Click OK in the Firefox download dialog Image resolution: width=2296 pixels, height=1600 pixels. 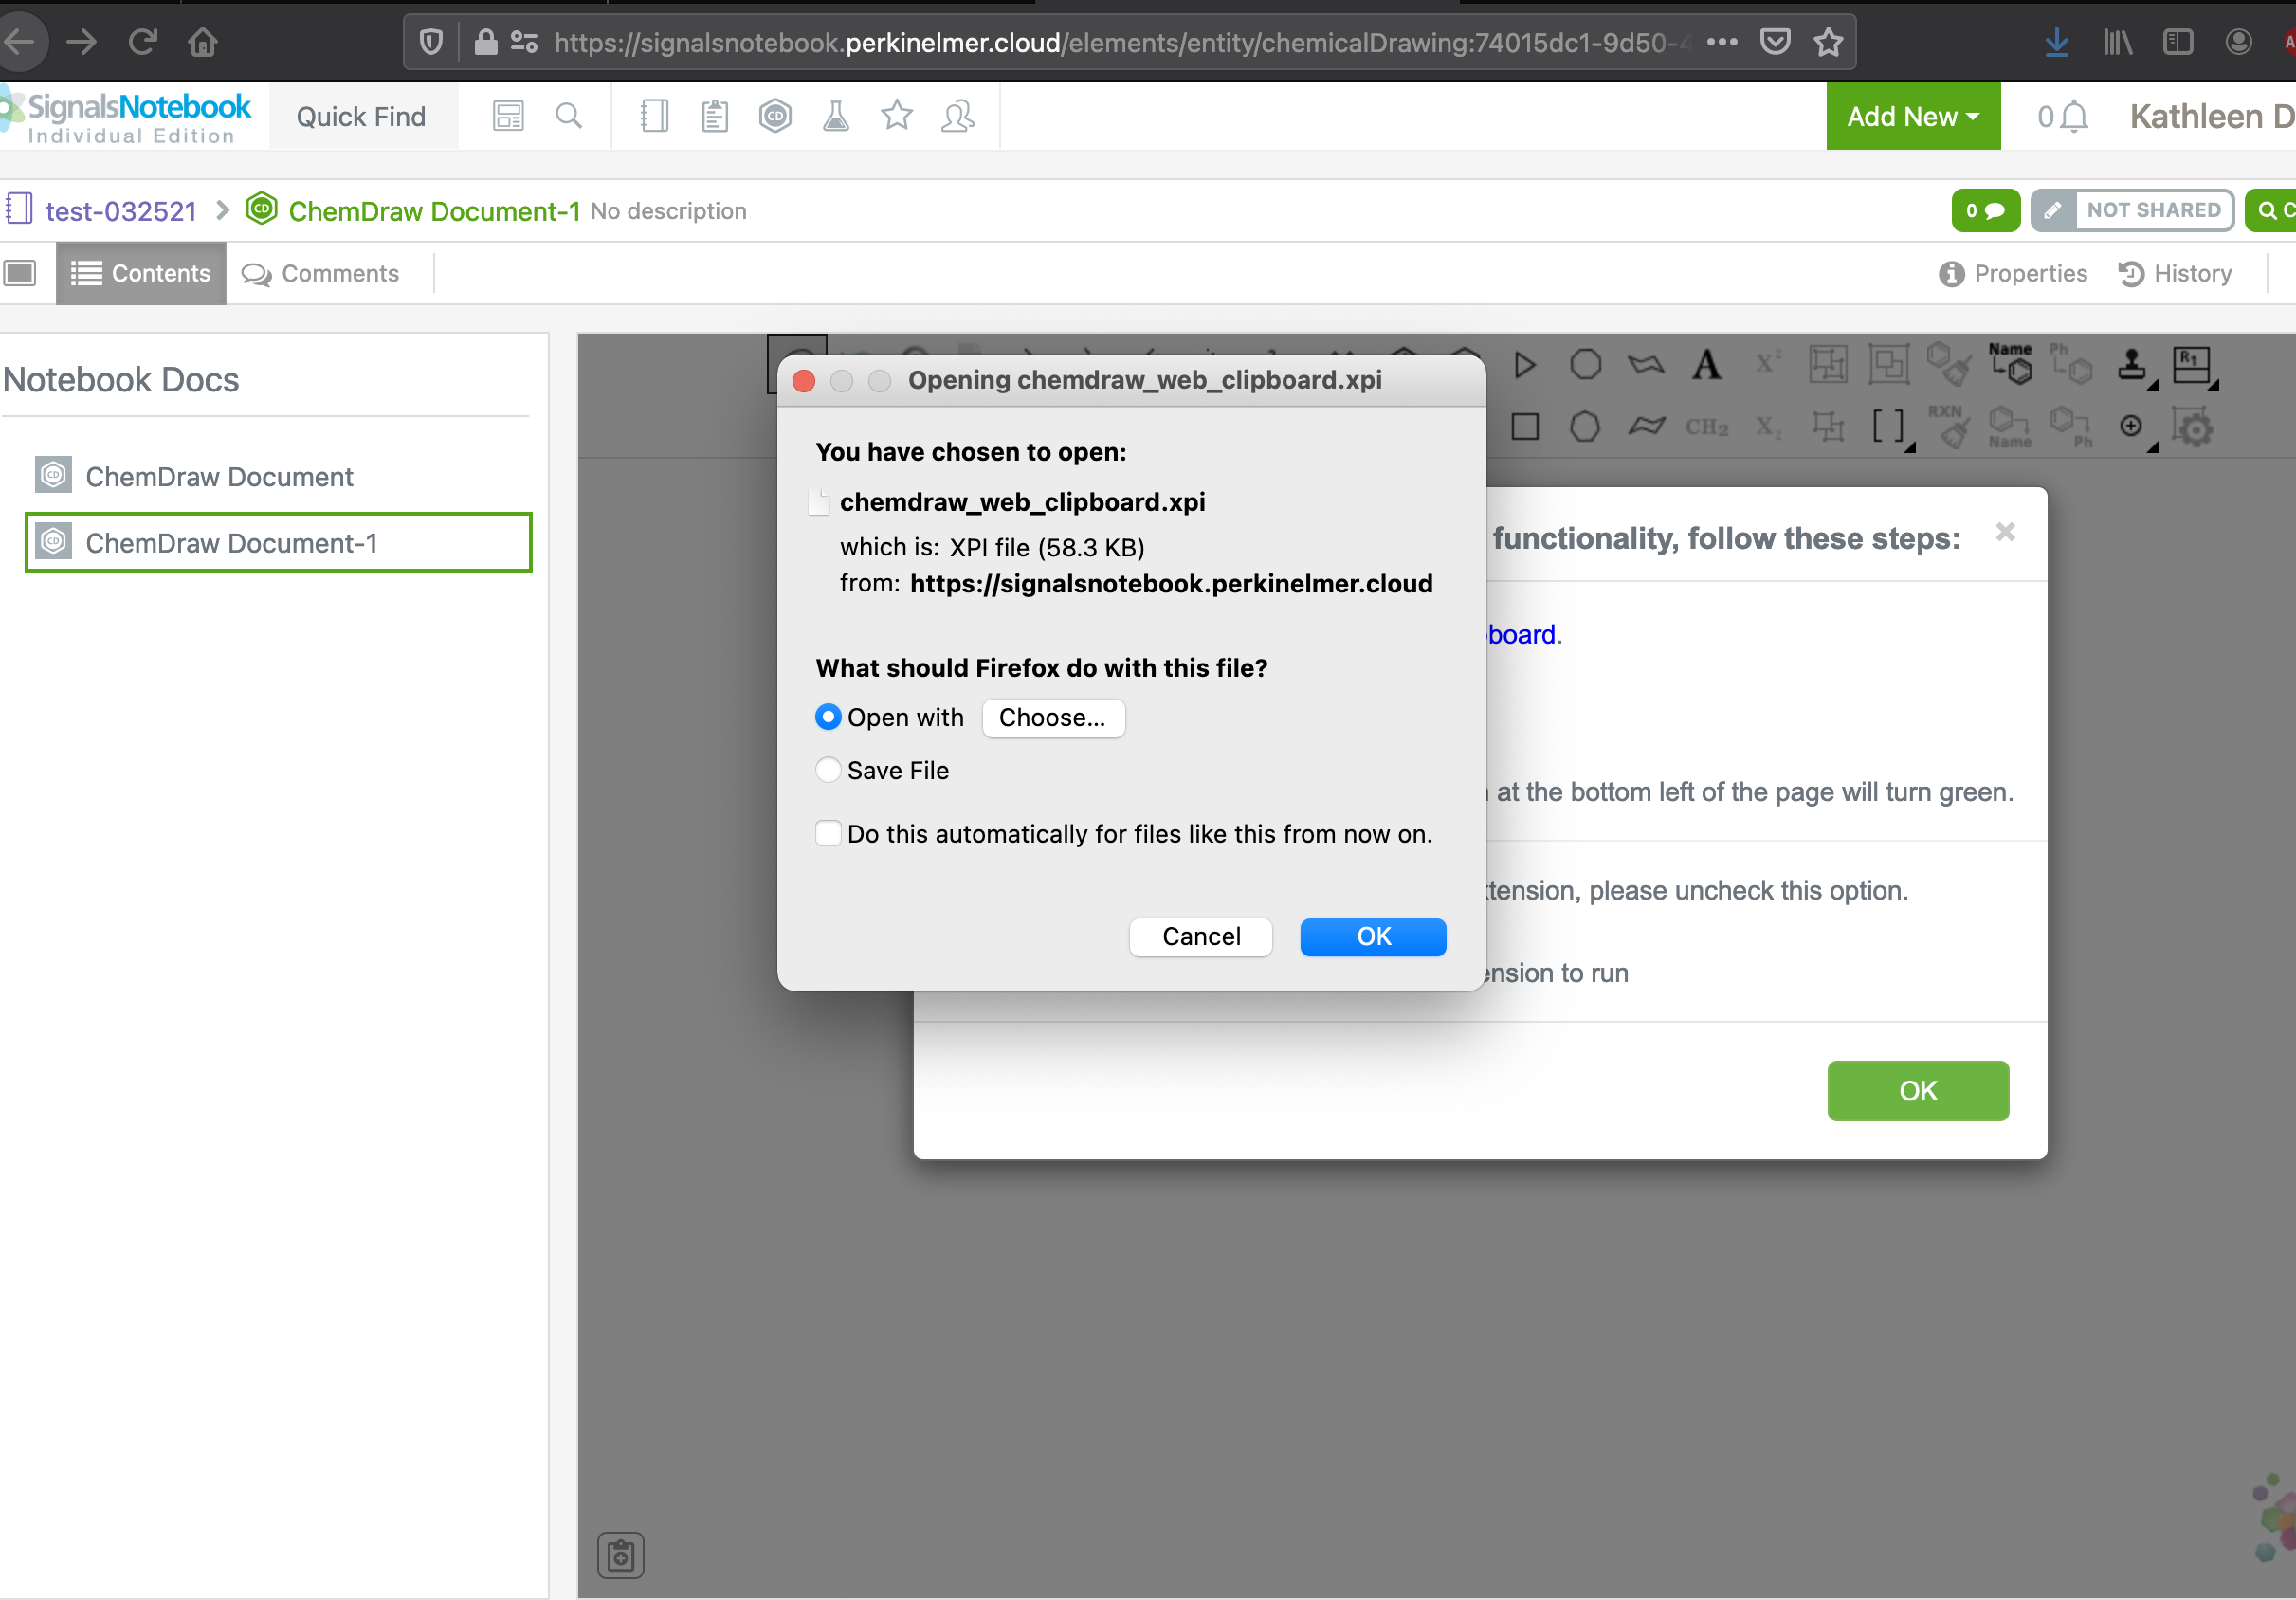click(1373, 936)
